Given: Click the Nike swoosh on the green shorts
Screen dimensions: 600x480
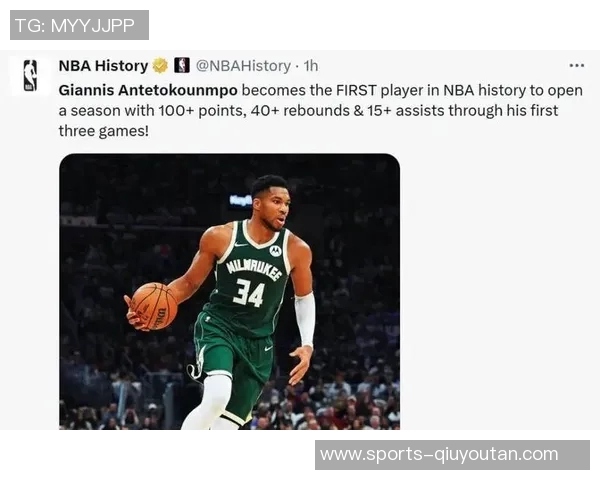Looking at the screenshot, I should 269,348.
